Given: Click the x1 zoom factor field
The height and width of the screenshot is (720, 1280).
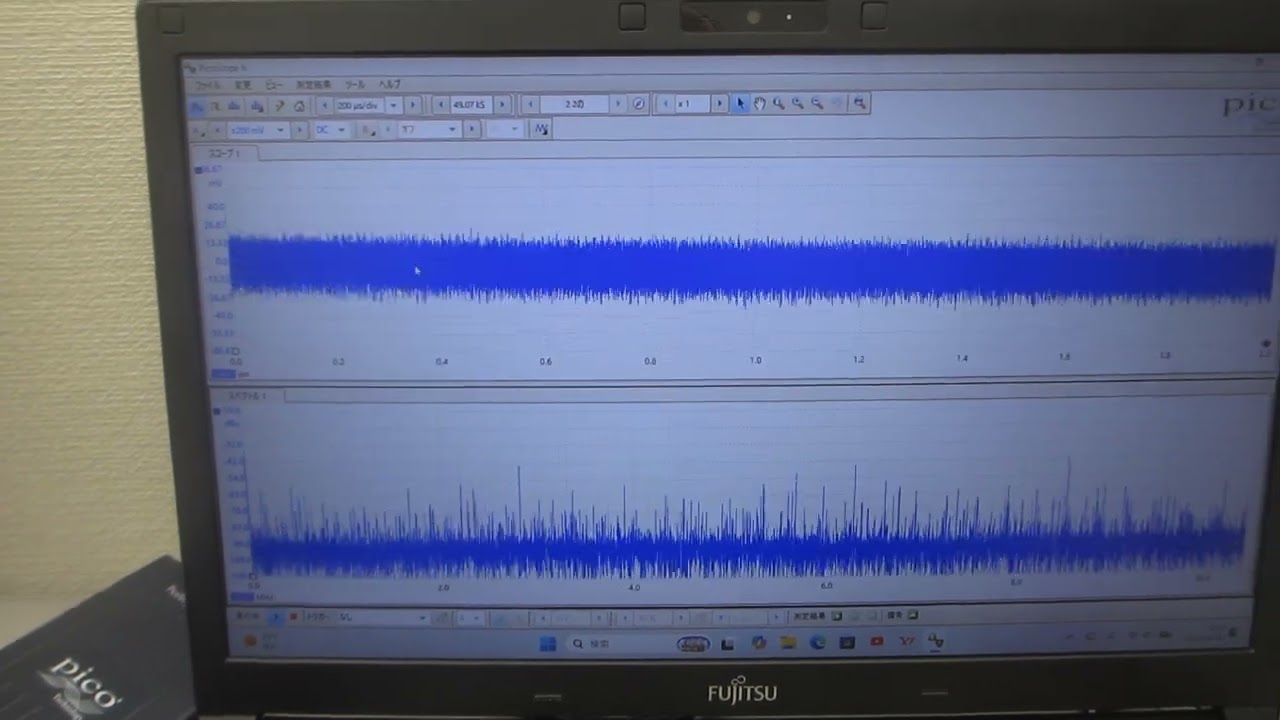Looking at the screenshot, I should [692, 104].
